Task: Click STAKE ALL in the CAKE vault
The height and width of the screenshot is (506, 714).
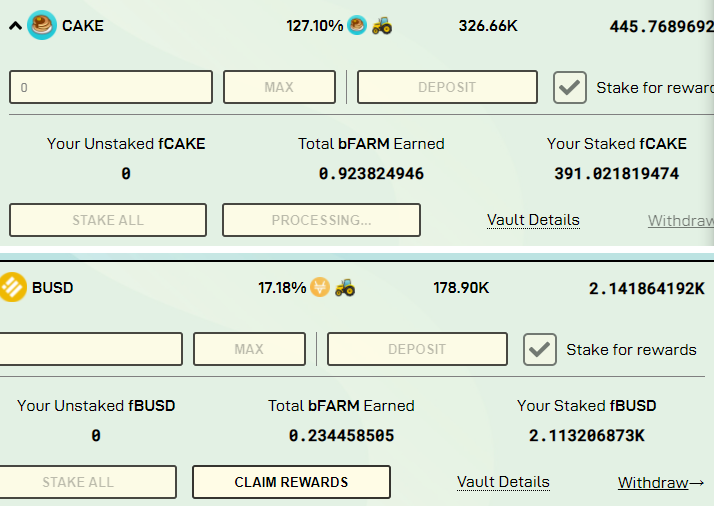Action: coord(108,220)
